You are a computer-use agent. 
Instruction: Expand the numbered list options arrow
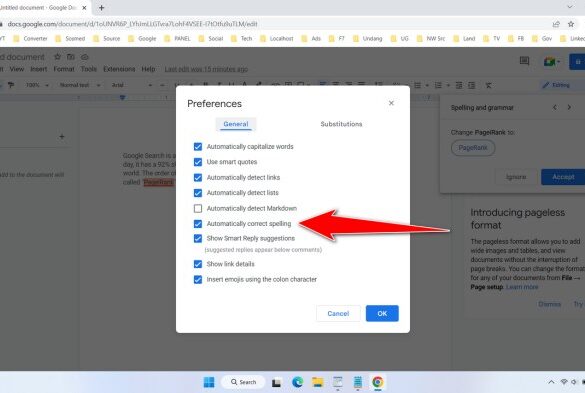tap(448, 85)
